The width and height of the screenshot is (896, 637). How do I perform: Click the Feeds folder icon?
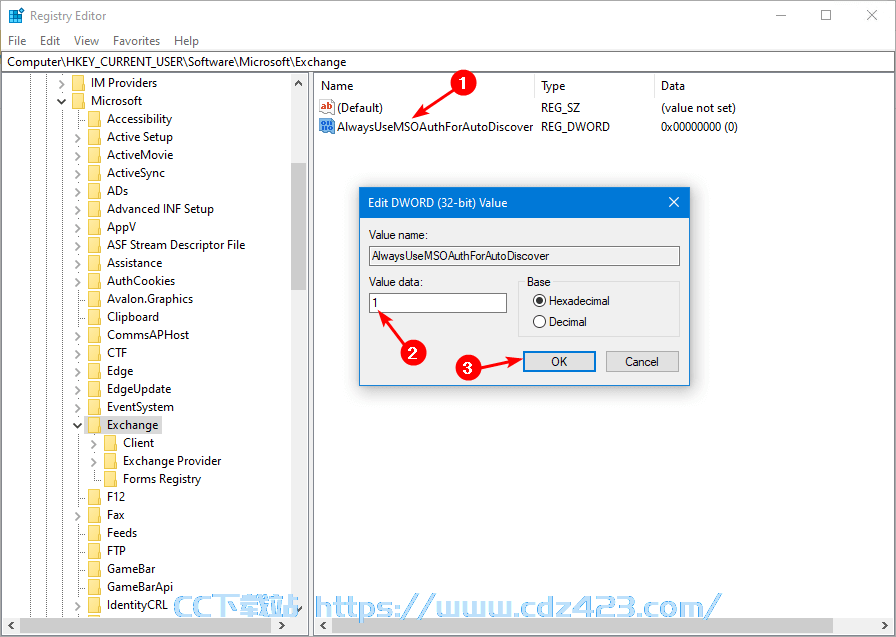click(x=94, y=533)
